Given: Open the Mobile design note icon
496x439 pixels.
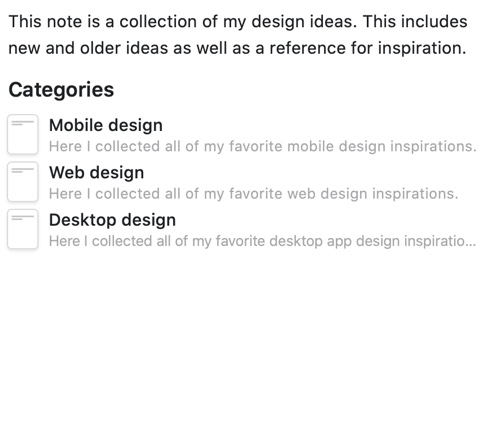Looking at the screenshot, I should point(23,134).
